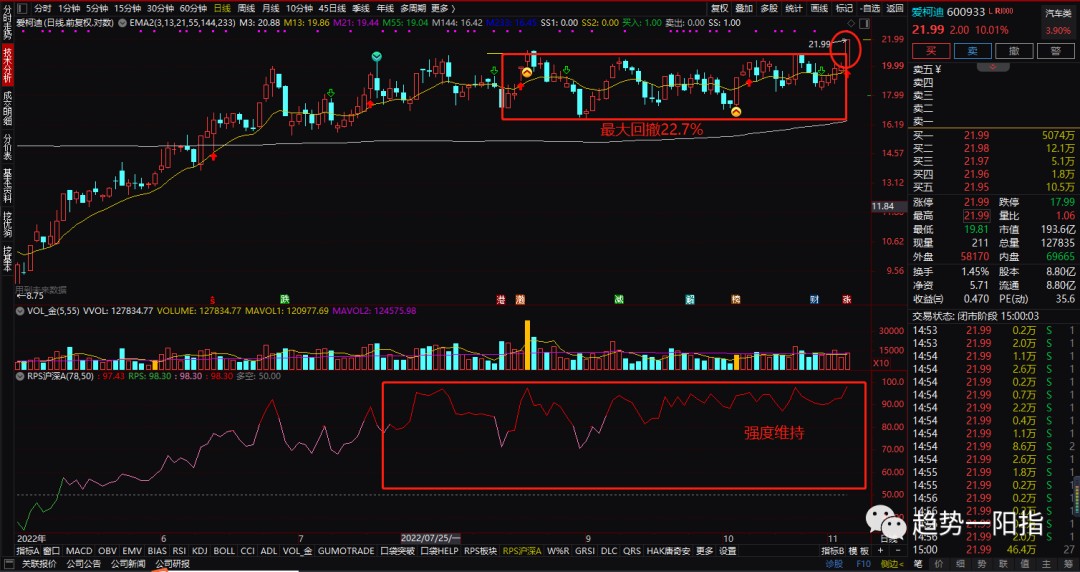Click the 撤 (cancel order) button
The width and height of the screenshot is (1080, 572).
coord(1014,50)
